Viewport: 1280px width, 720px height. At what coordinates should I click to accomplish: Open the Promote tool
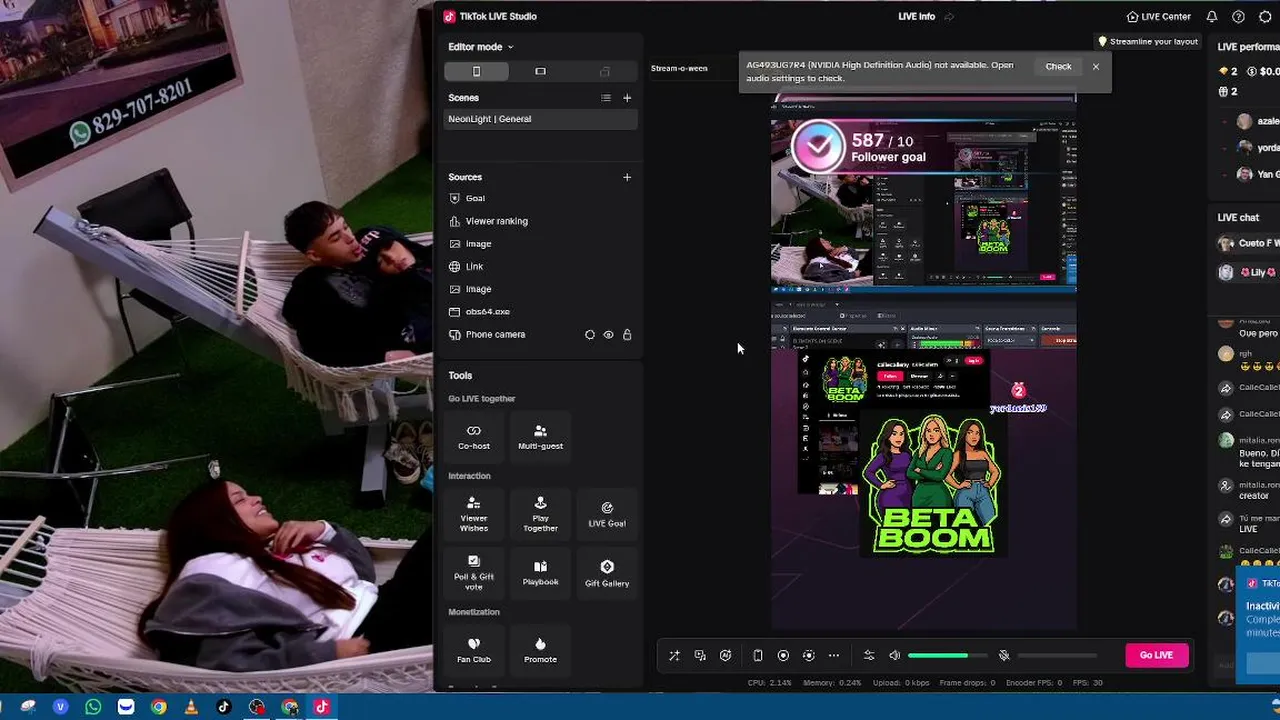tap(540, 650)
